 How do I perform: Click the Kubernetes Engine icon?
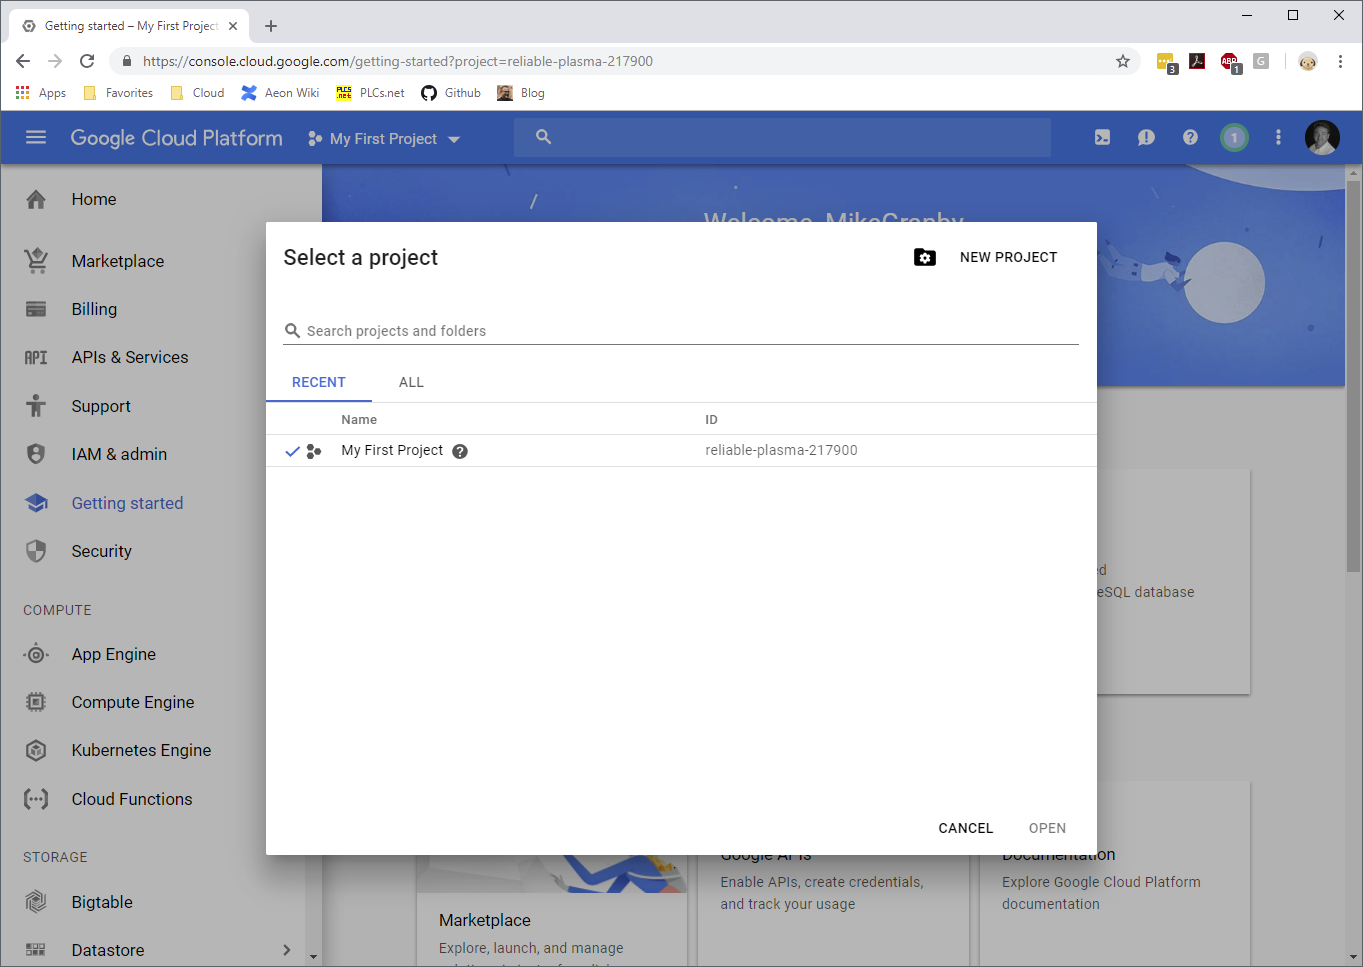[x=36, y=750]
